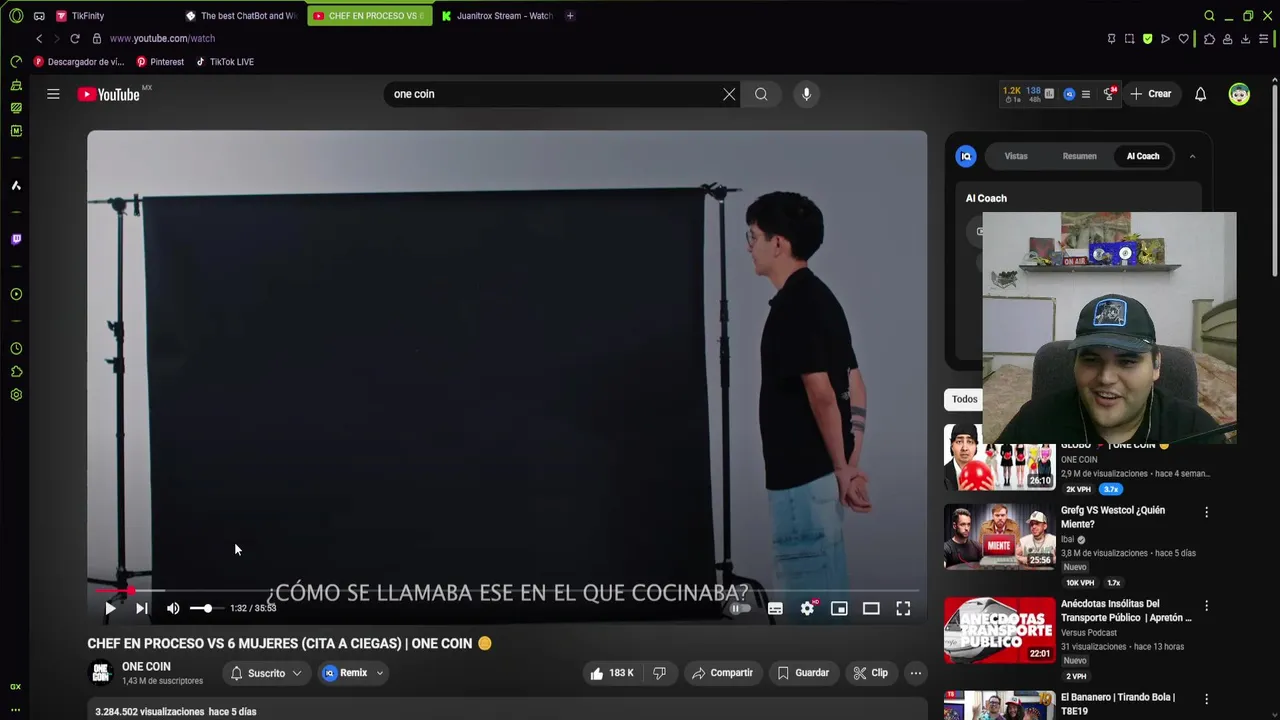Open the vidIQ bar chart stats icon
Image resolution: width=1280 pixels, height=720 pixels.
click(1049, 94)
